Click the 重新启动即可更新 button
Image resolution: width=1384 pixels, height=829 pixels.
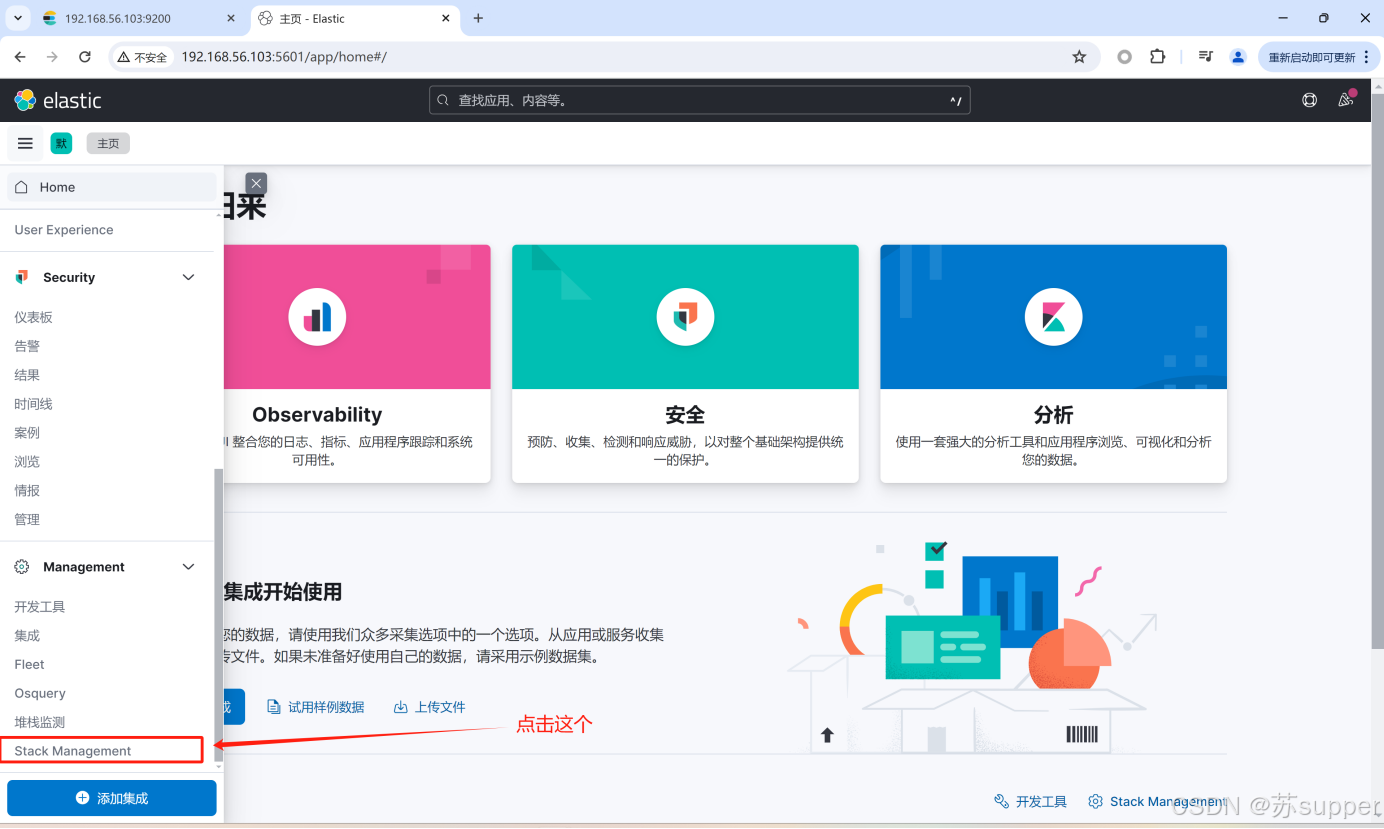pyautogui.click(x=1311, y=57)
